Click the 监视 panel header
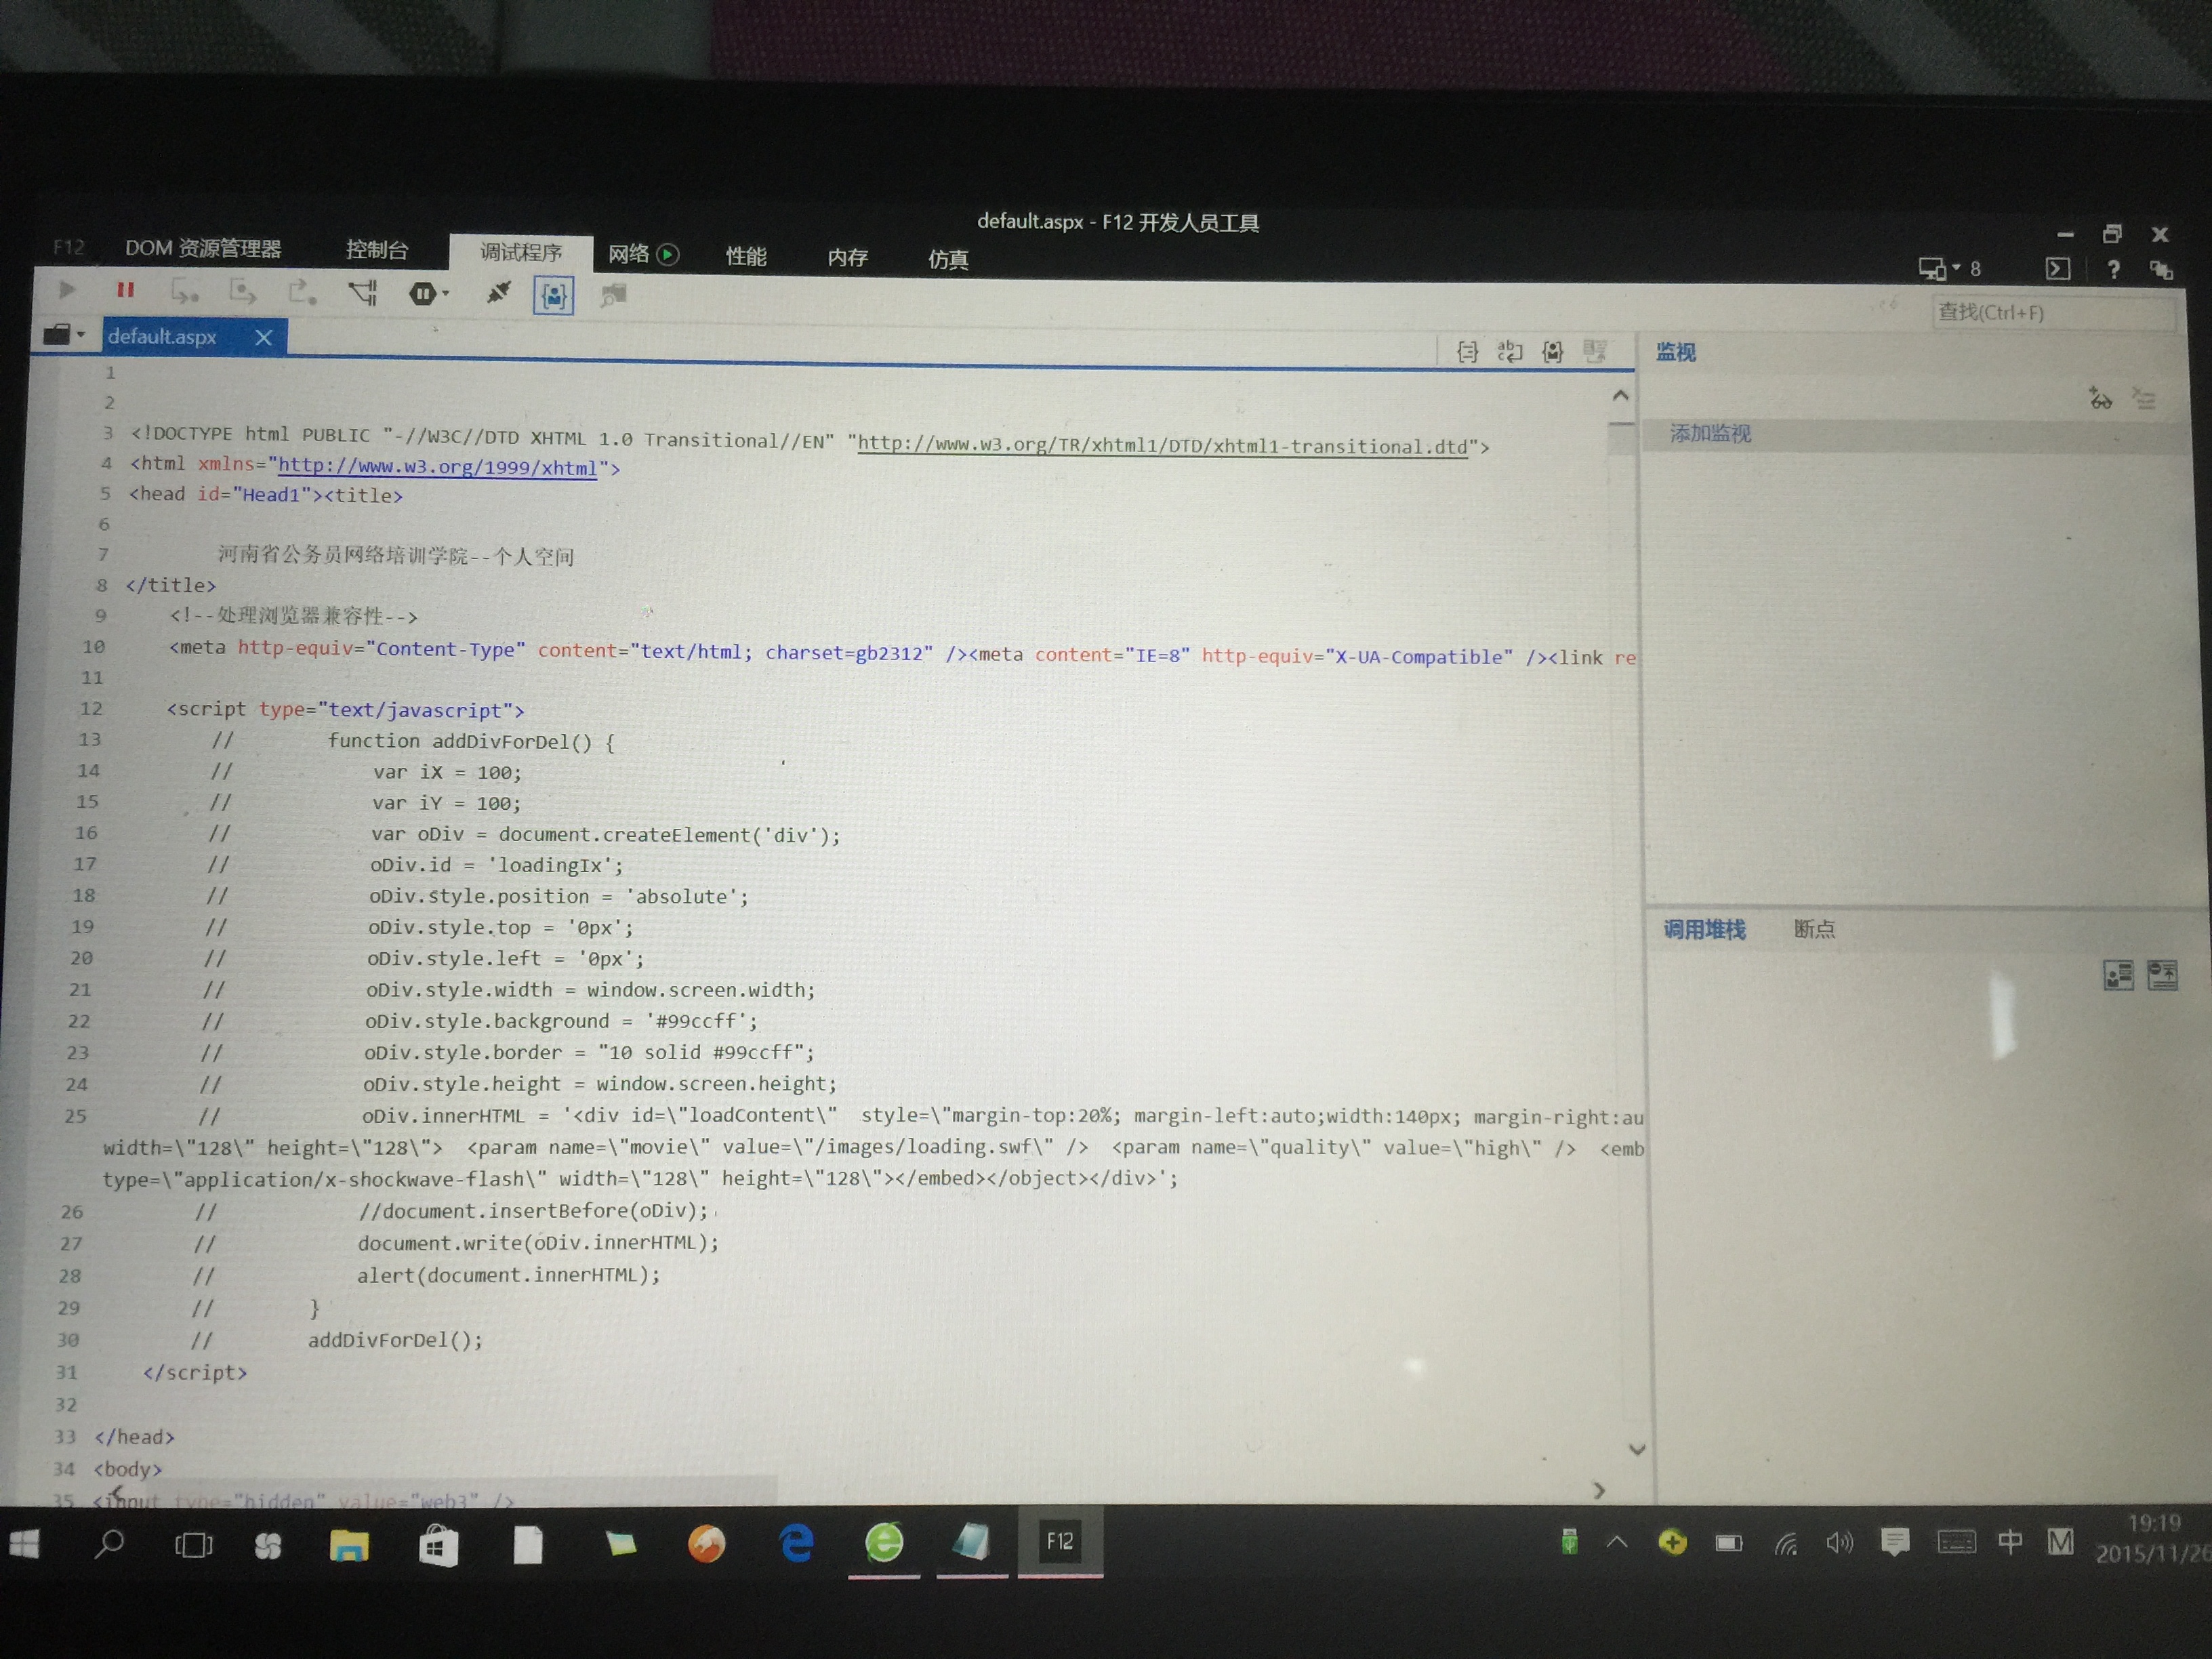The width and height of the screenshot is (2212, 1659). click(x=1676, y=352)
